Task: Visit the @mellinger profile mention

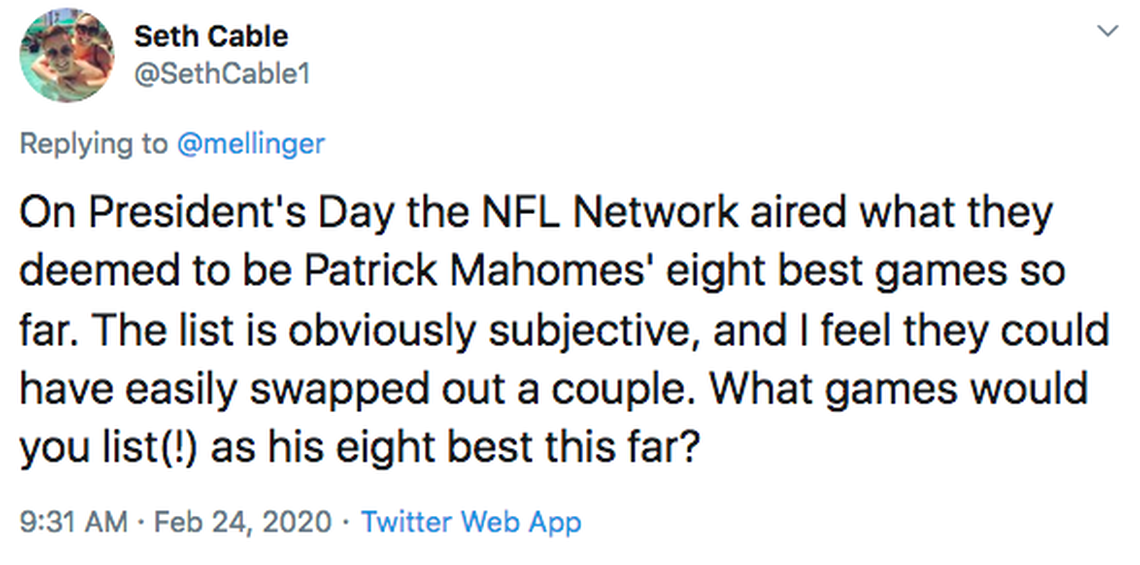Action: click(250, 143)
